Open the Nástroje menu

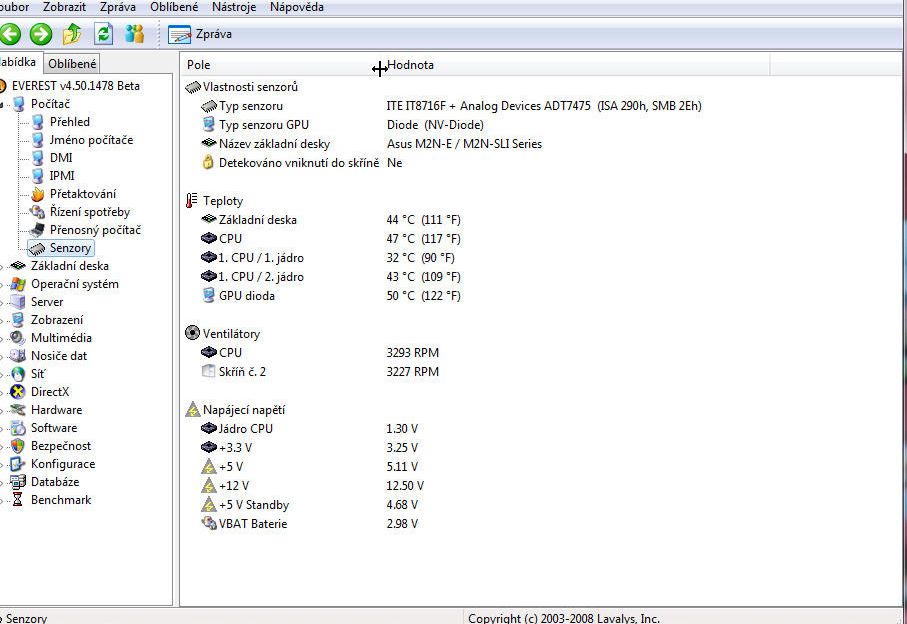point(234,7)
